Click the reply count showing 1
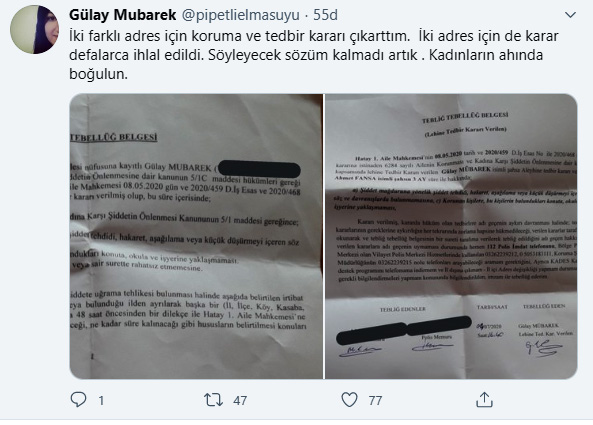The height and width of the screenshot is (425, 593). point(101,400)
